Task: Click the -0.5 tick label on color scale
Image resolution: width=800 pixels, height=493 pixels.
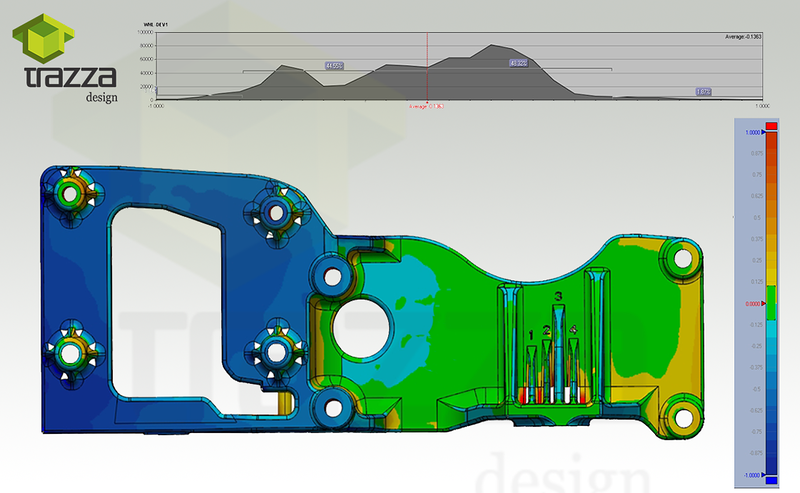Action: point(757,389)
